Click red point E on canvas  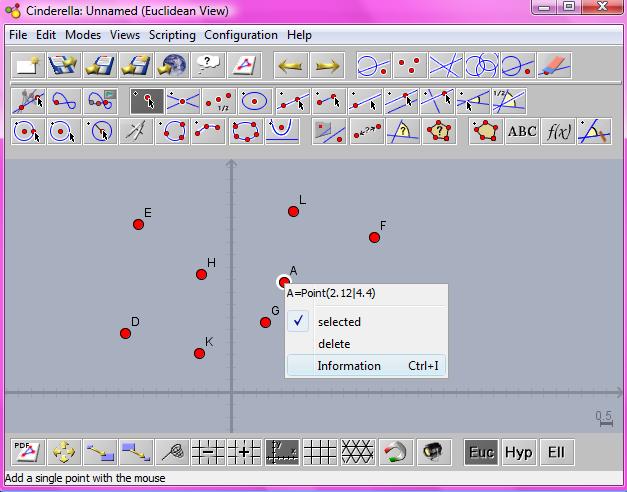[139, 224]
